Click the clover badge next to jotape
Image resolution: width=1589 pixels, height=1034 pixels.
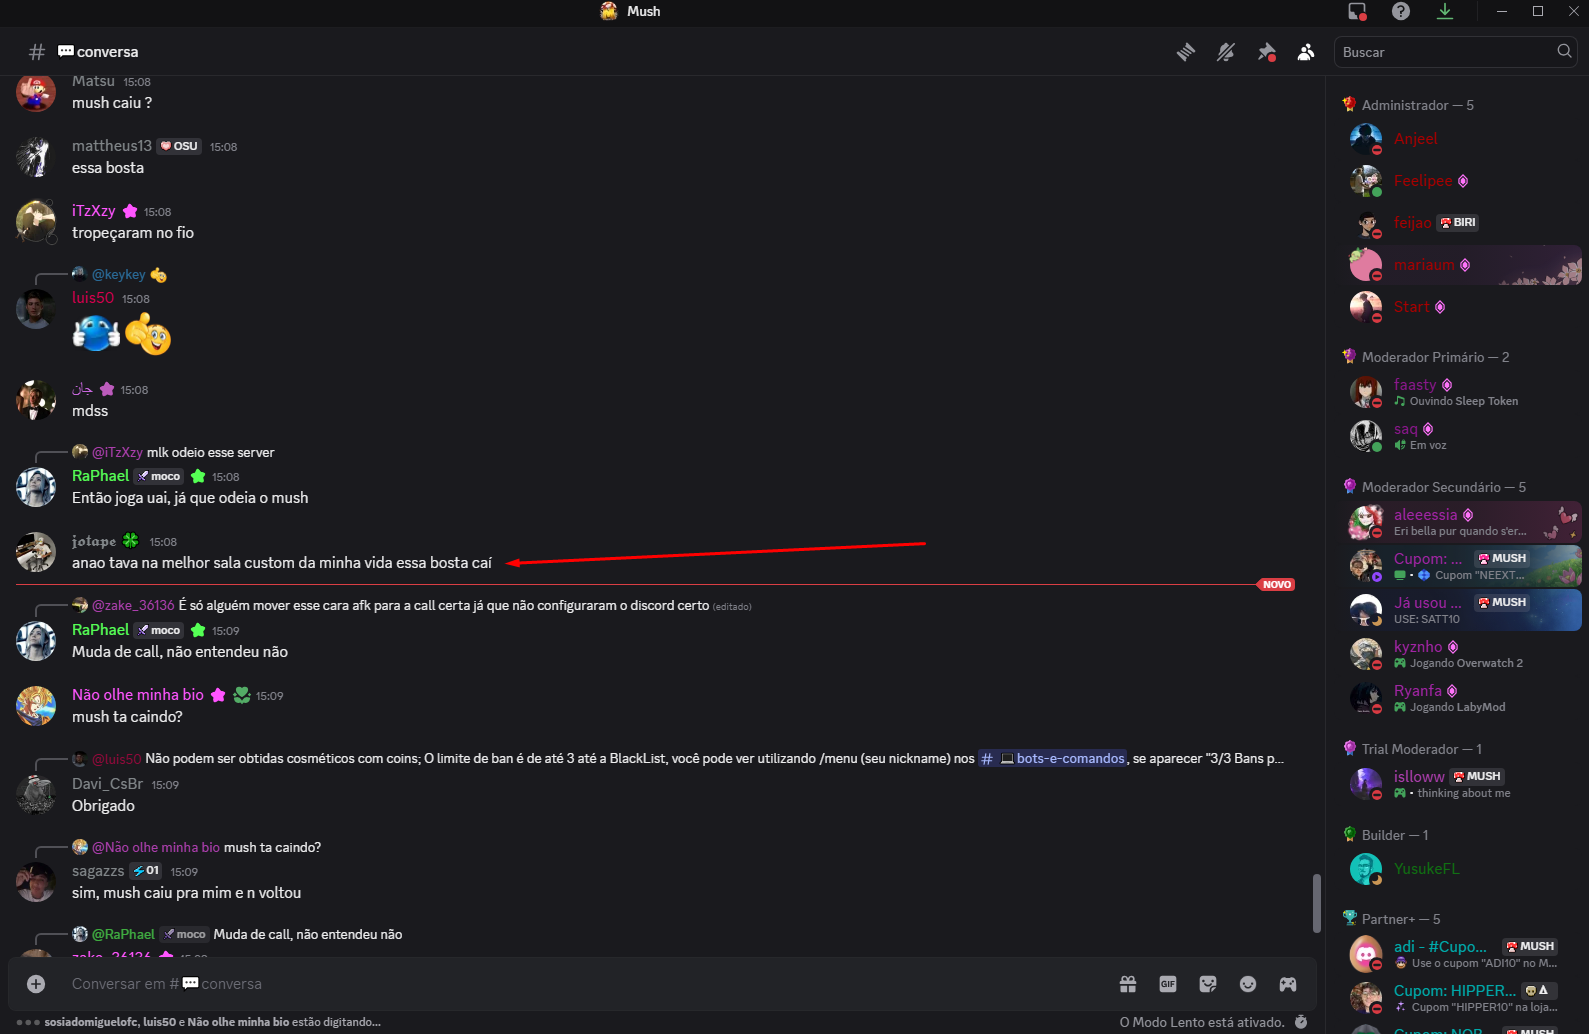[130, 541]
